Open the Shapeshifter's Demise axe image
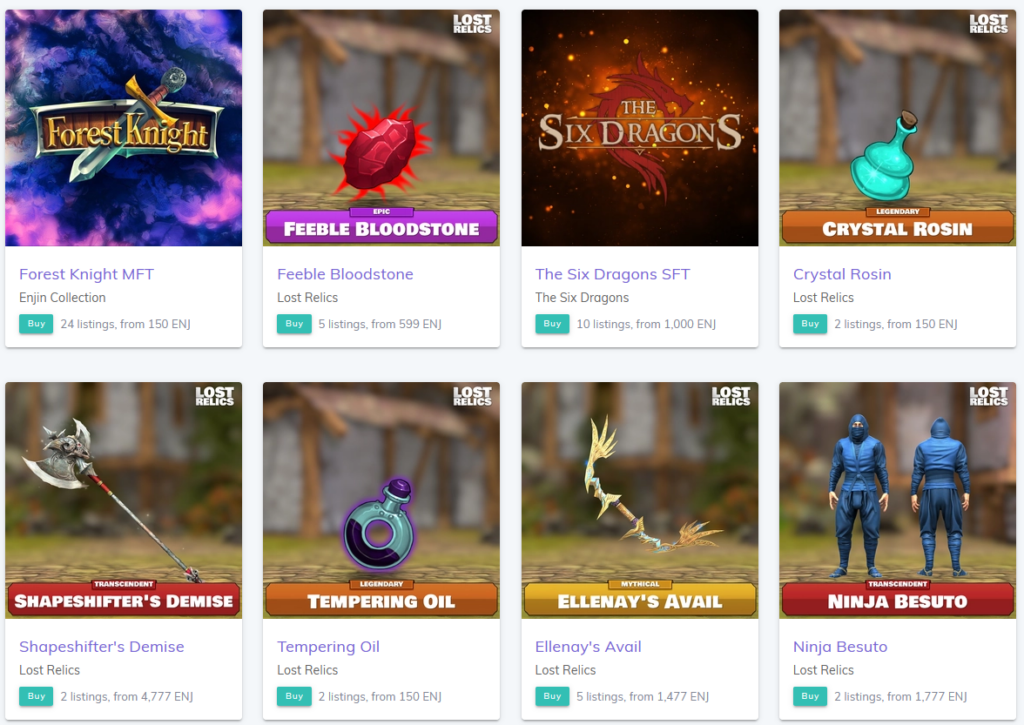 click(123, 500)
